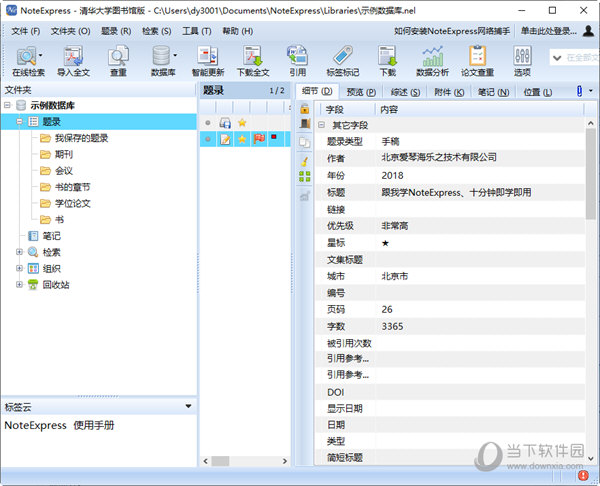Toggle the star on the selected record row

[242, 139]
